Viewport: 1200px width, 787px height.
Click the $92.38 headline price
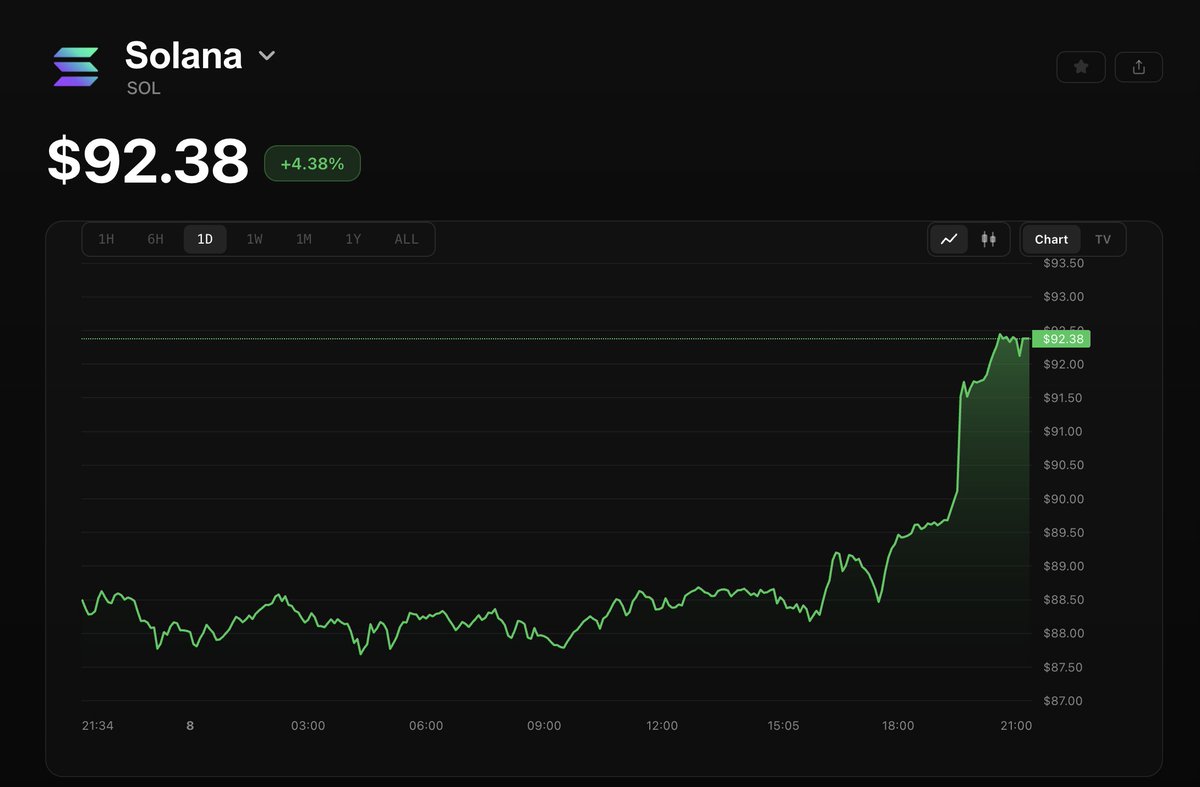(x=148, y=162)
